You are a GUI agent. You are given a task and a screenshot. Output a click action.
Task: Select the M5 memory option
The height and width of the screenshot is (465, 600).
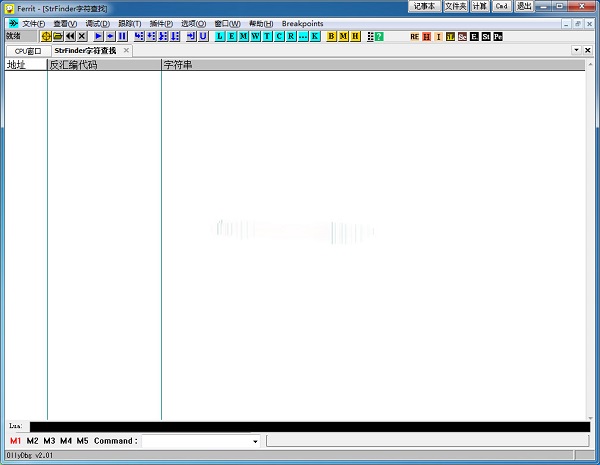pyautogui.click(x=82, y=441)
